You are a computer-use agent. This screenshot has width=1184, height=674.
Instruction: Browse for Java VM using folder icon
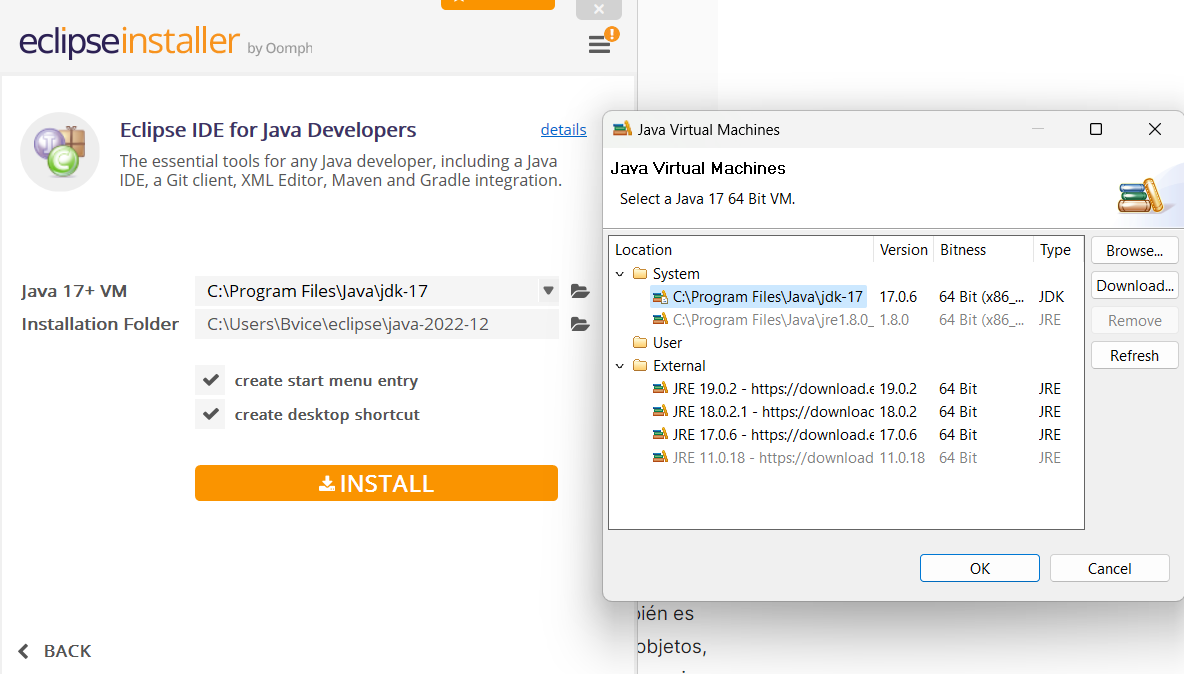tap(580, 291)
